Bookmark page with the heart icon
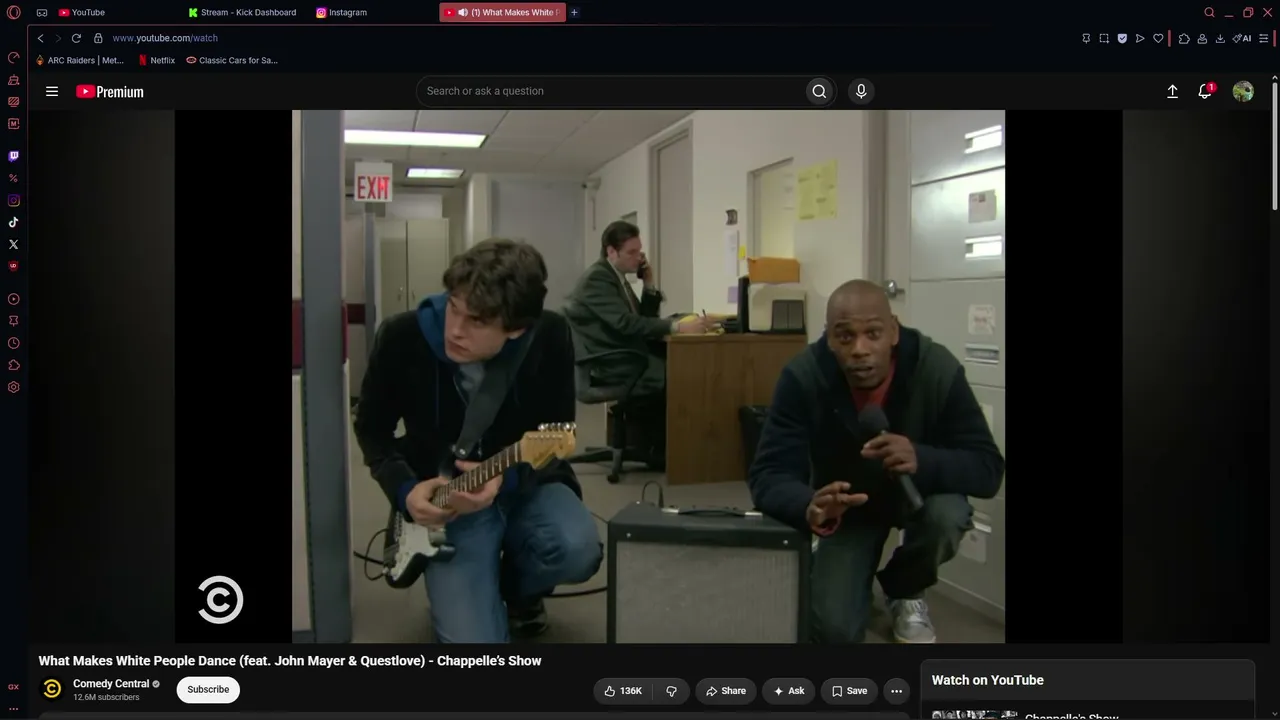 click(x=1158, y=38)
